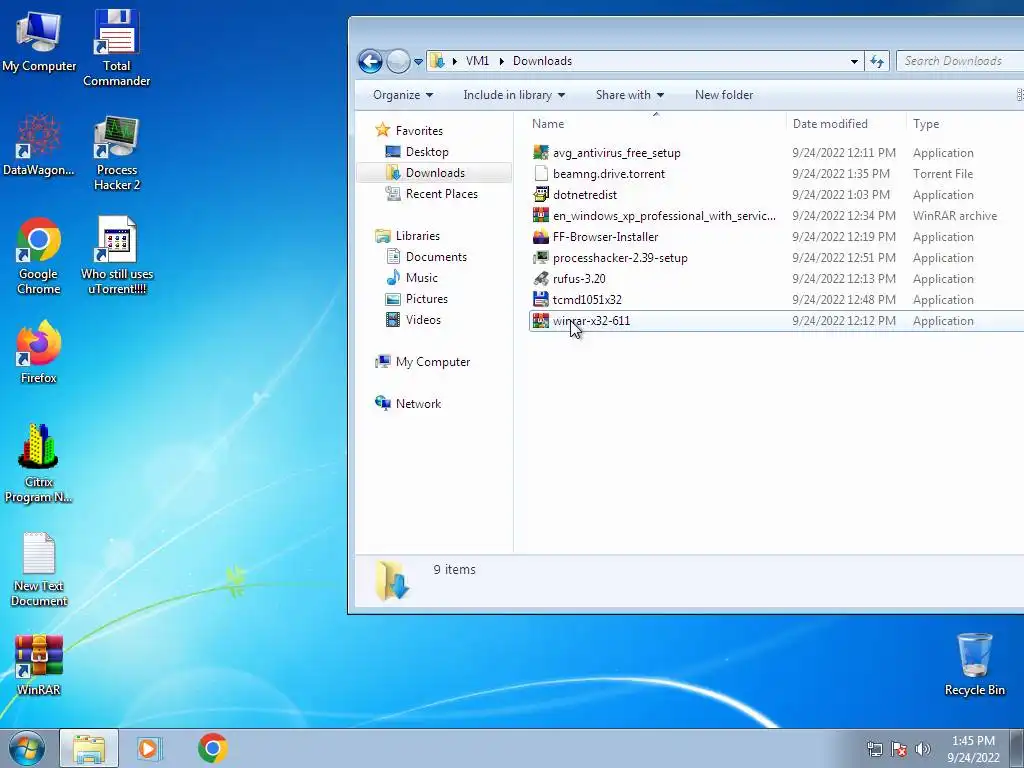The height and width of the screenshot is (768, 1024).
Task: Open the Share with dropdown
Action: [630, 95]
